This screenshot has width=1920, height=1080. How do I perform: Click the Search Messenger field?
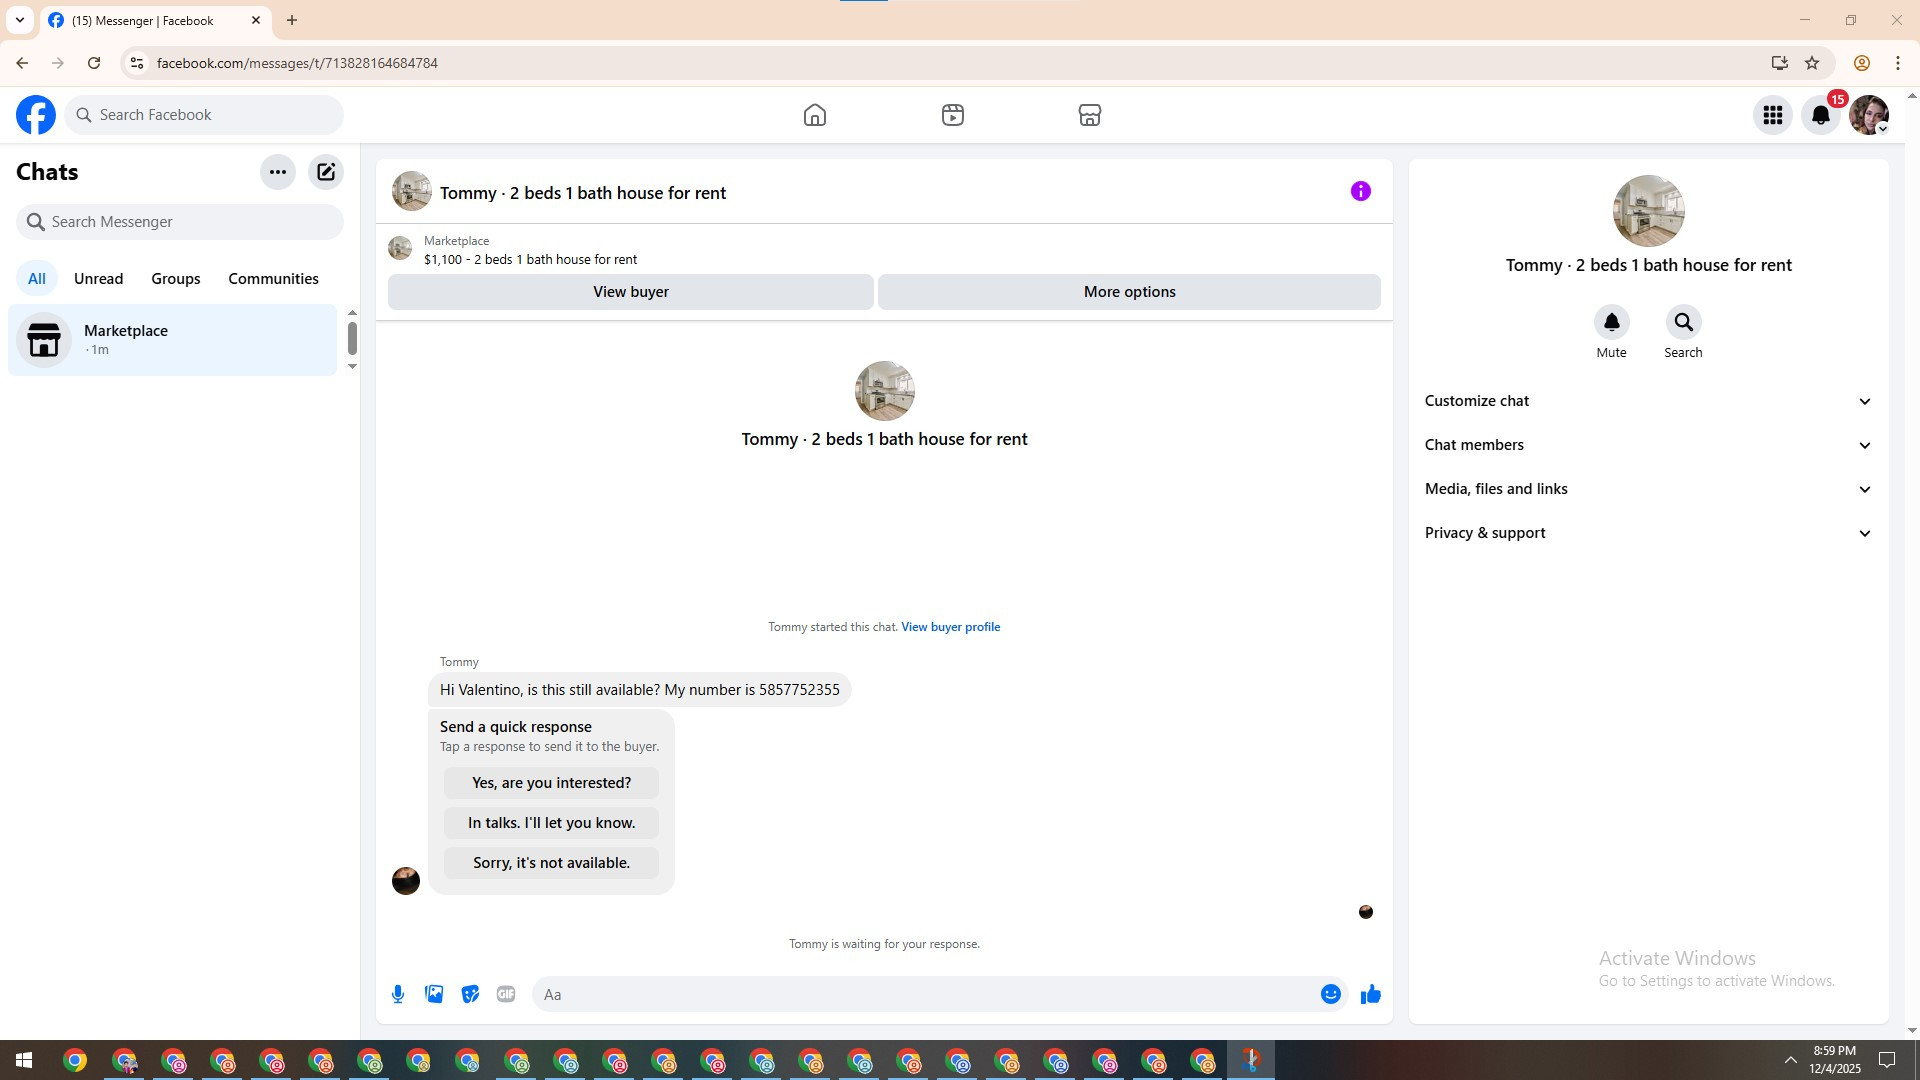coord(180,222)
